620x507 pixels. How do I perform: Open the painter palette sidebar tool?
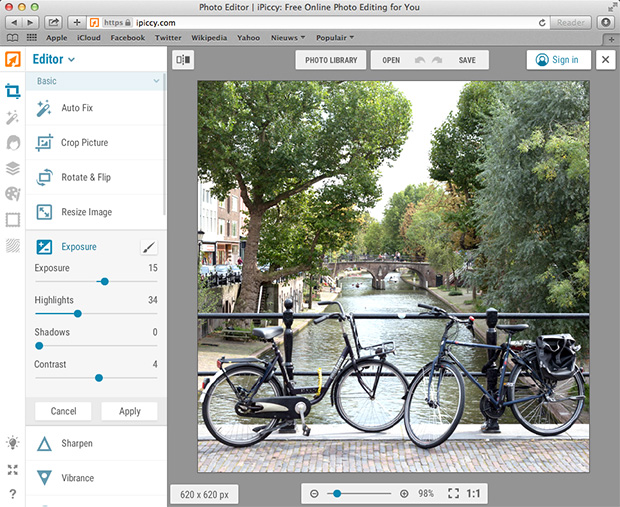[x=13, y=194]
